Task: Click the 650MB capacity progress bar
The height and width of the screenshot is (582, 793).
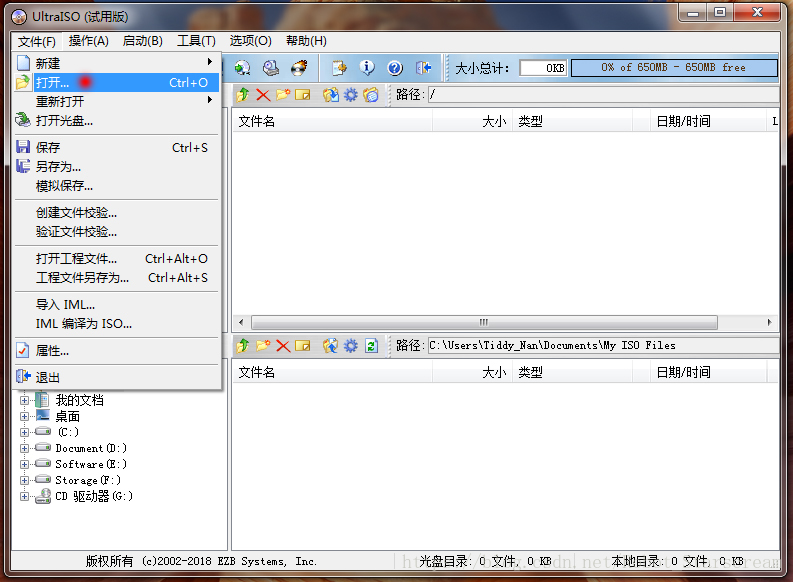Action: pyautogui.click(x=674, y=68)
